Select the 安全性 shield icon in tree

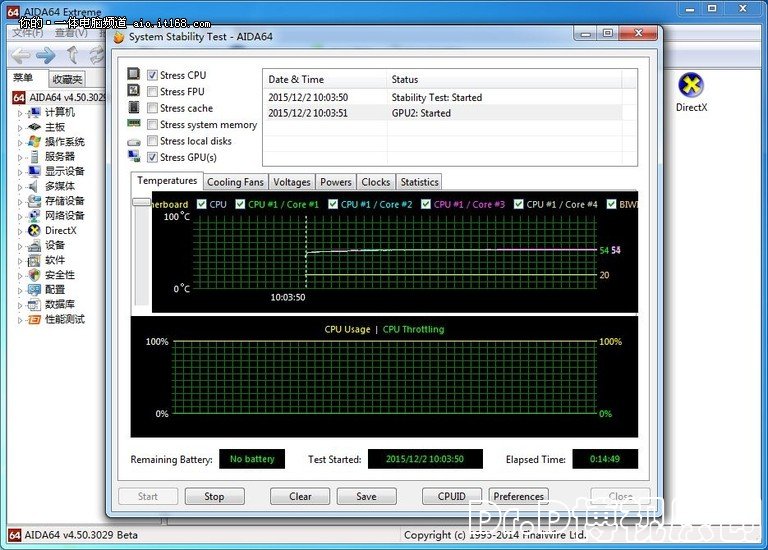34,275
